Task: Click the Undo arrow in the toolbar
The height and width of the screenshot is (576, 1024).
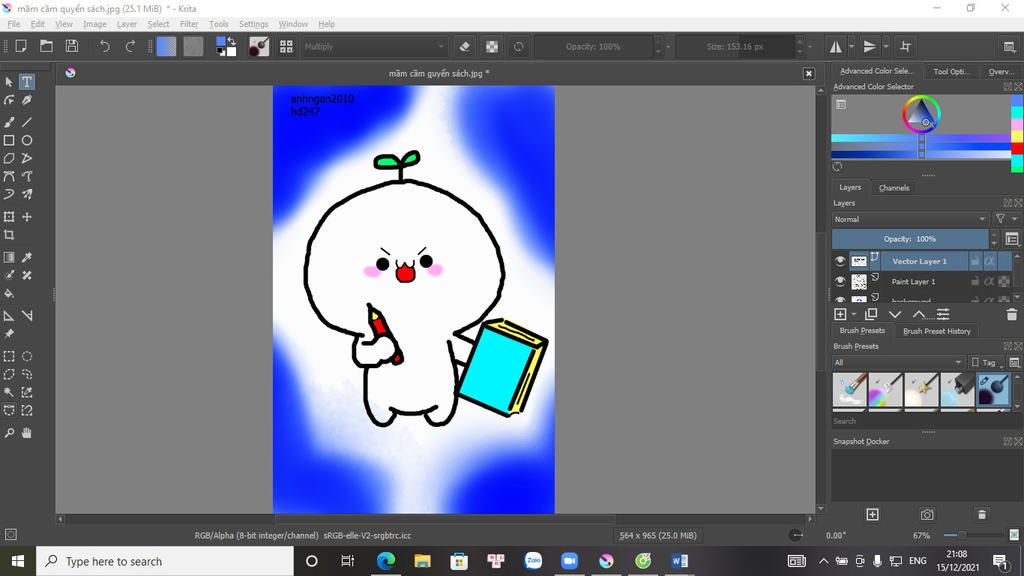Action: click(x=104, y=46)
